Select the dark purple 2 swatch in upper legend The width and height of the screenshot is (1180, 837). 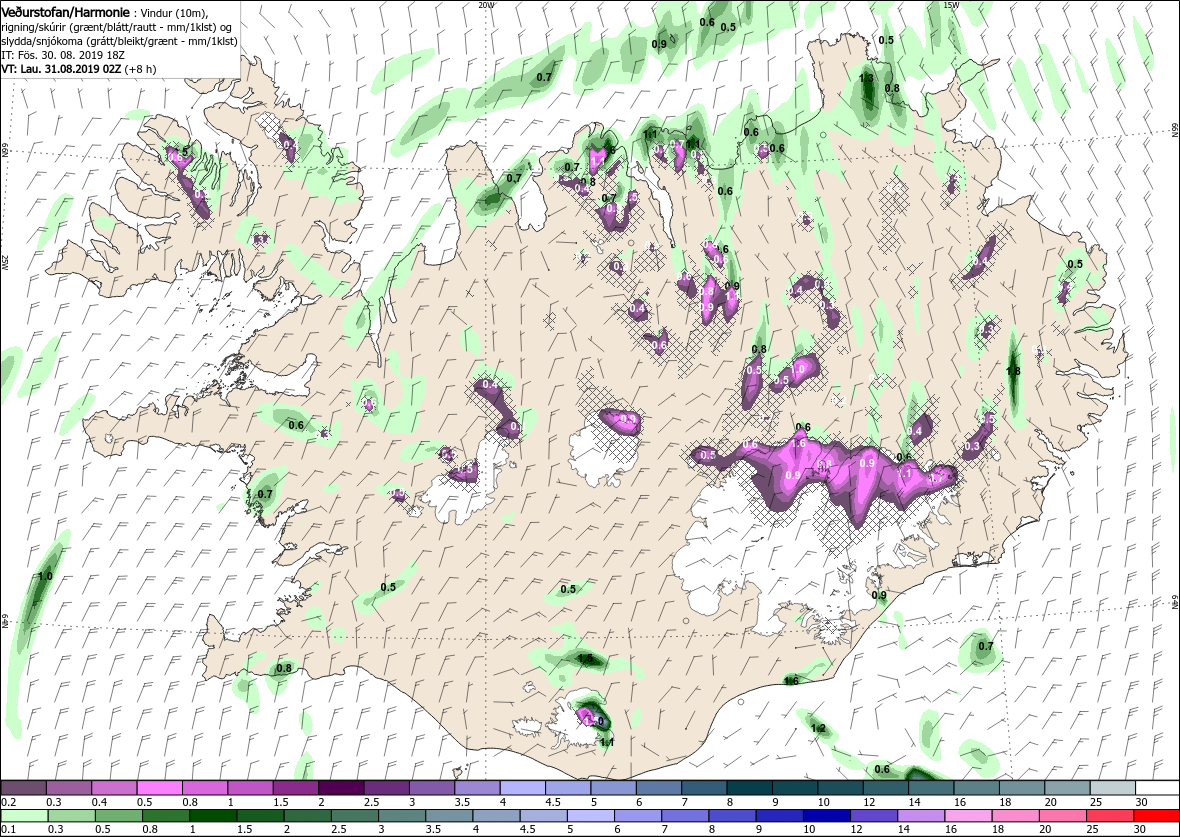(x=341, y=787)
